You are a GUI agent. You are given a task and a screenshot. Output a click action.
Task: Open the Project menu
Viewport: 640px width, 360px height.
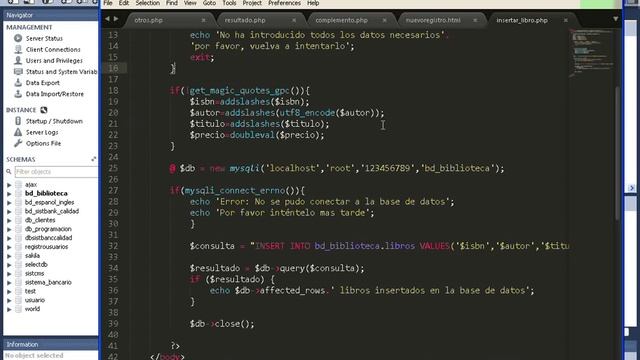(x=252, y=3)
